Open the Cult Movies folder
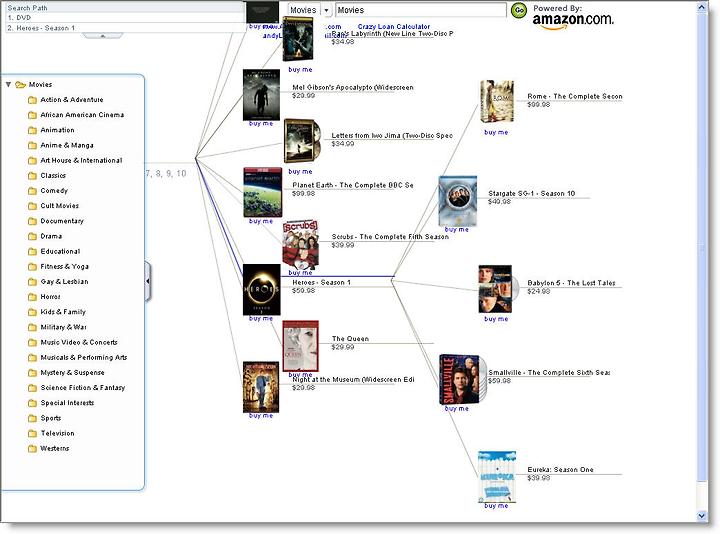The image size is (720, 534). coord(53,206)
